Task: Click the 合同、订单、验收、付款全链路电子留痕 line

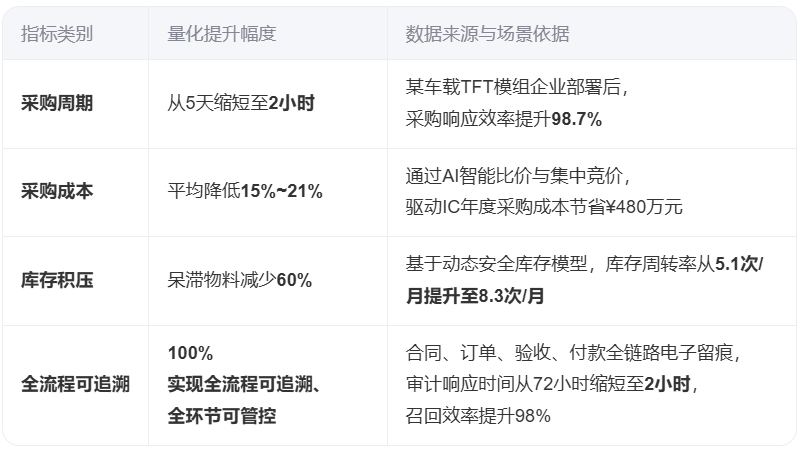Action: coord(572,353)
